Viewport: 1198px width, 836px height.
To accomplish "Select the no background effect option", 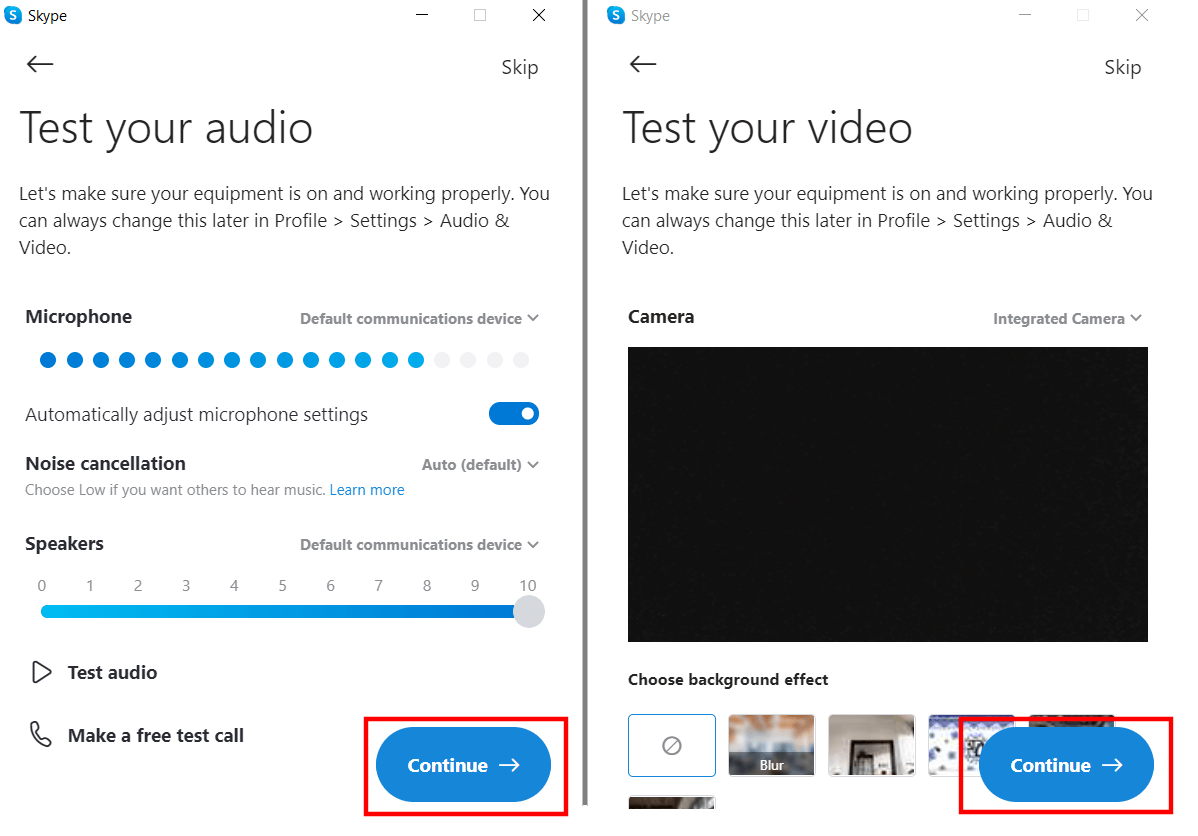I will (672, 745).
